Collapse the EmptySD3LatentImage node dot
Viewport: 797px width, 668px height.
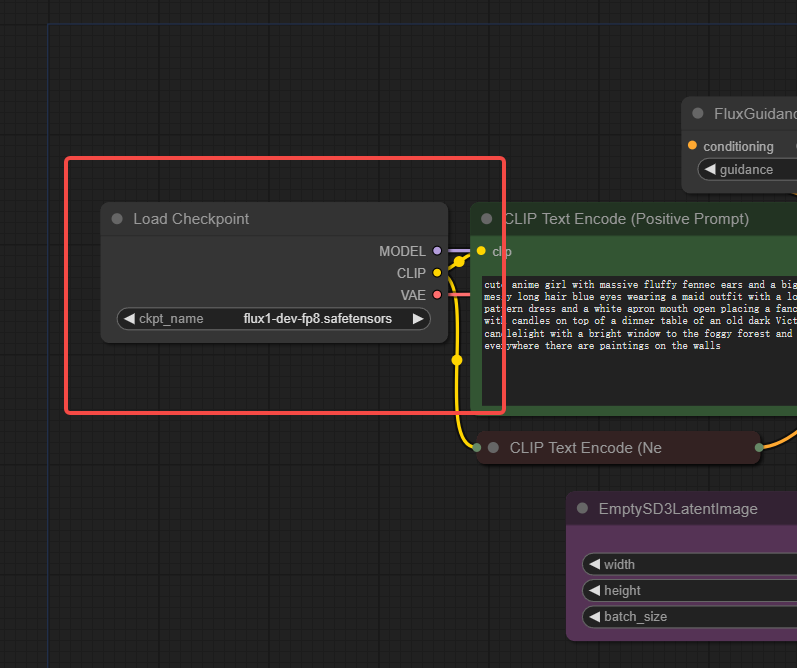(x=583, y=508)
